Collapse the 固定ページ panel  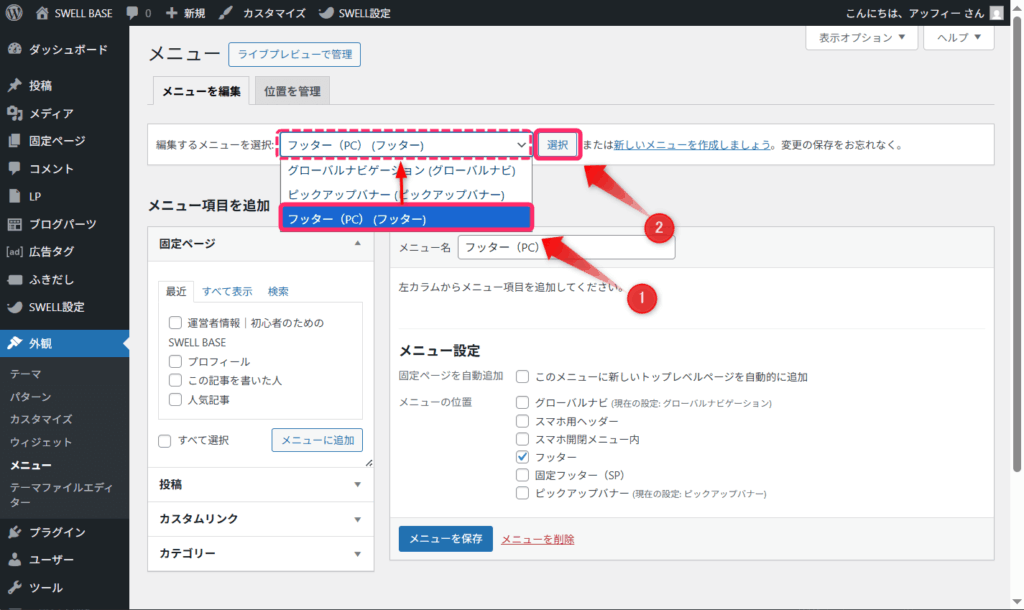click(x=357, y=243)
